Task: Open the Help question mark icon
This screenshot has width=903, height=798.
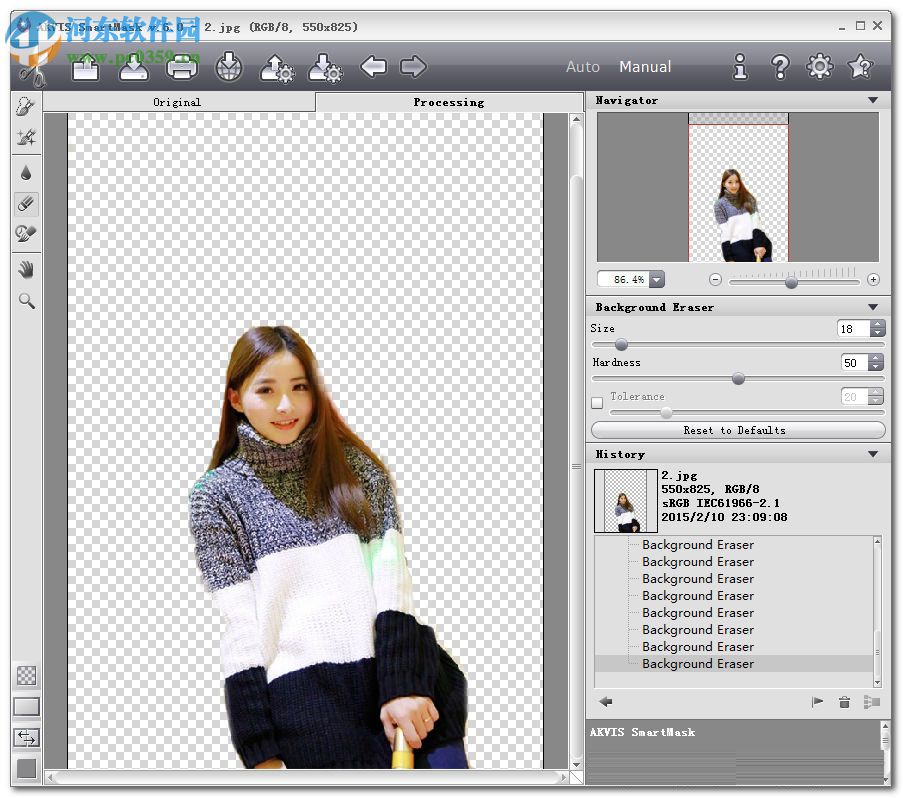Action: (780, 67)
